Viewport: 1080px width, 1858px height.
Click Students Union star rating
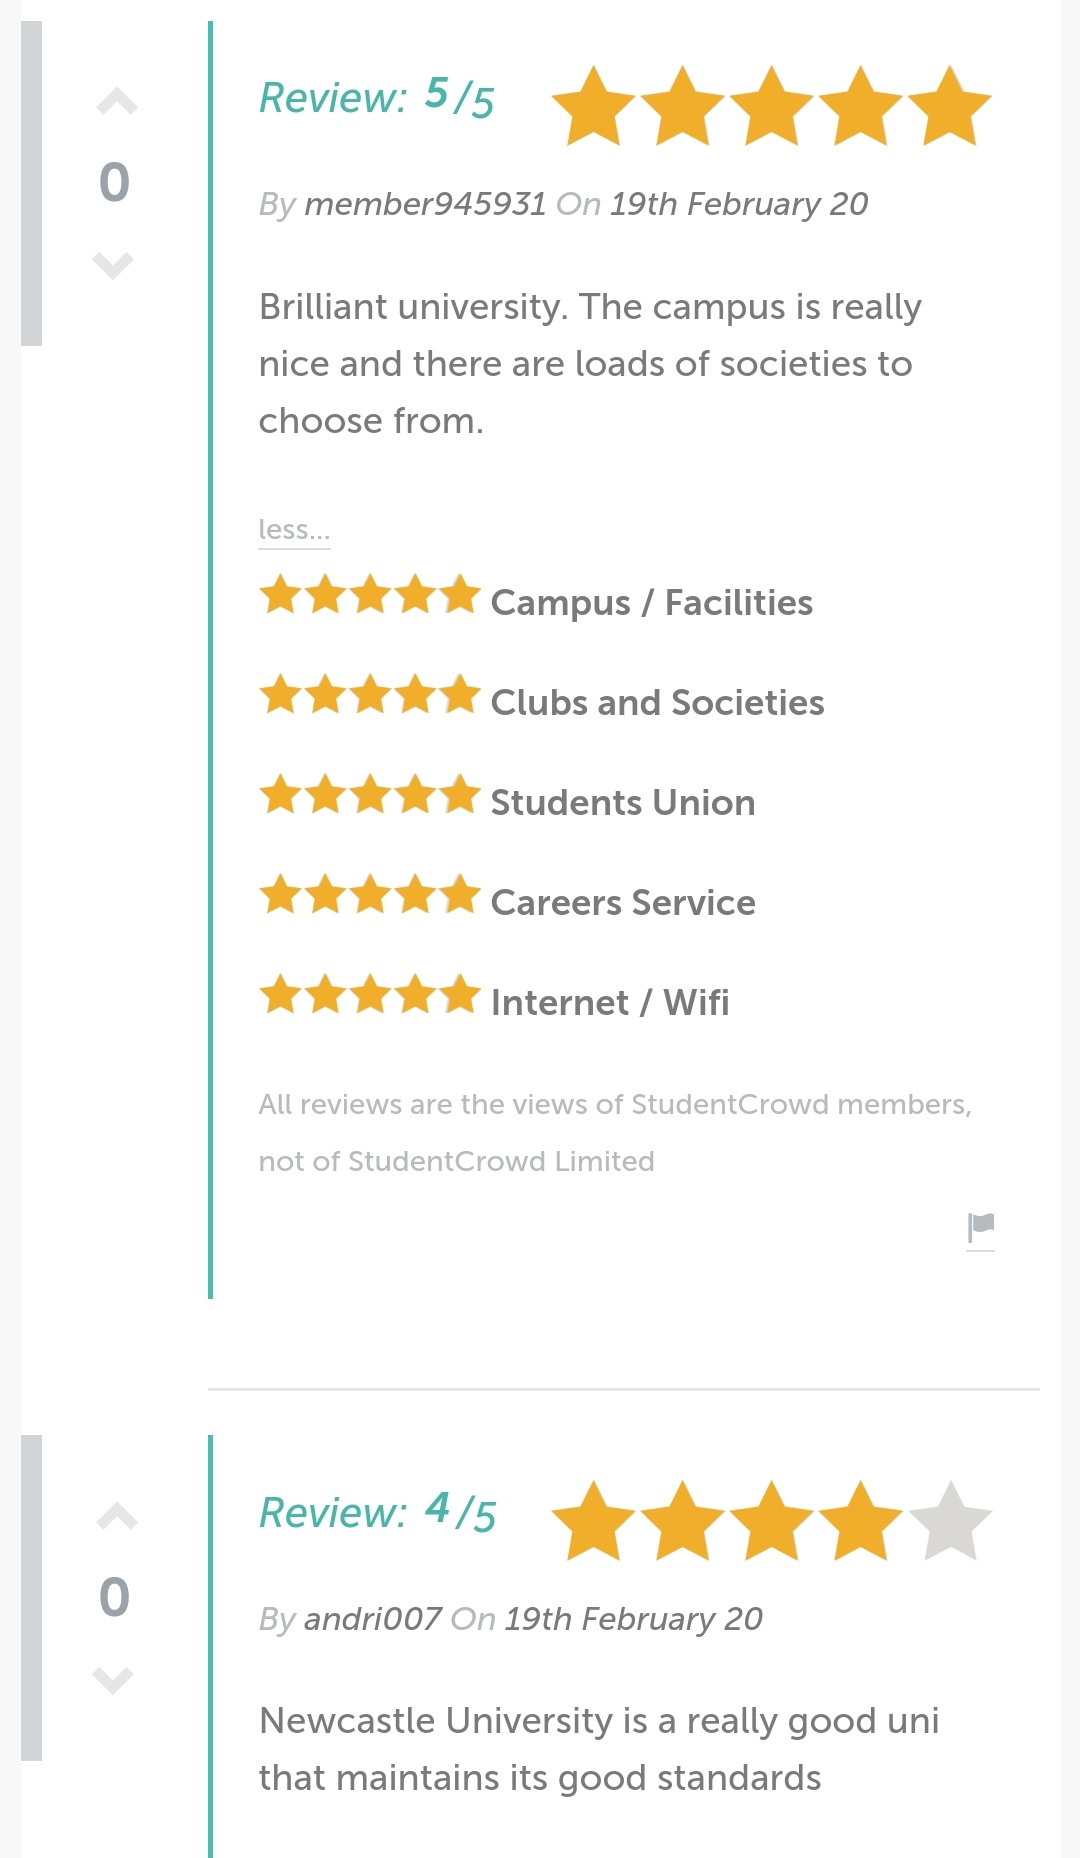coord(370,795)
